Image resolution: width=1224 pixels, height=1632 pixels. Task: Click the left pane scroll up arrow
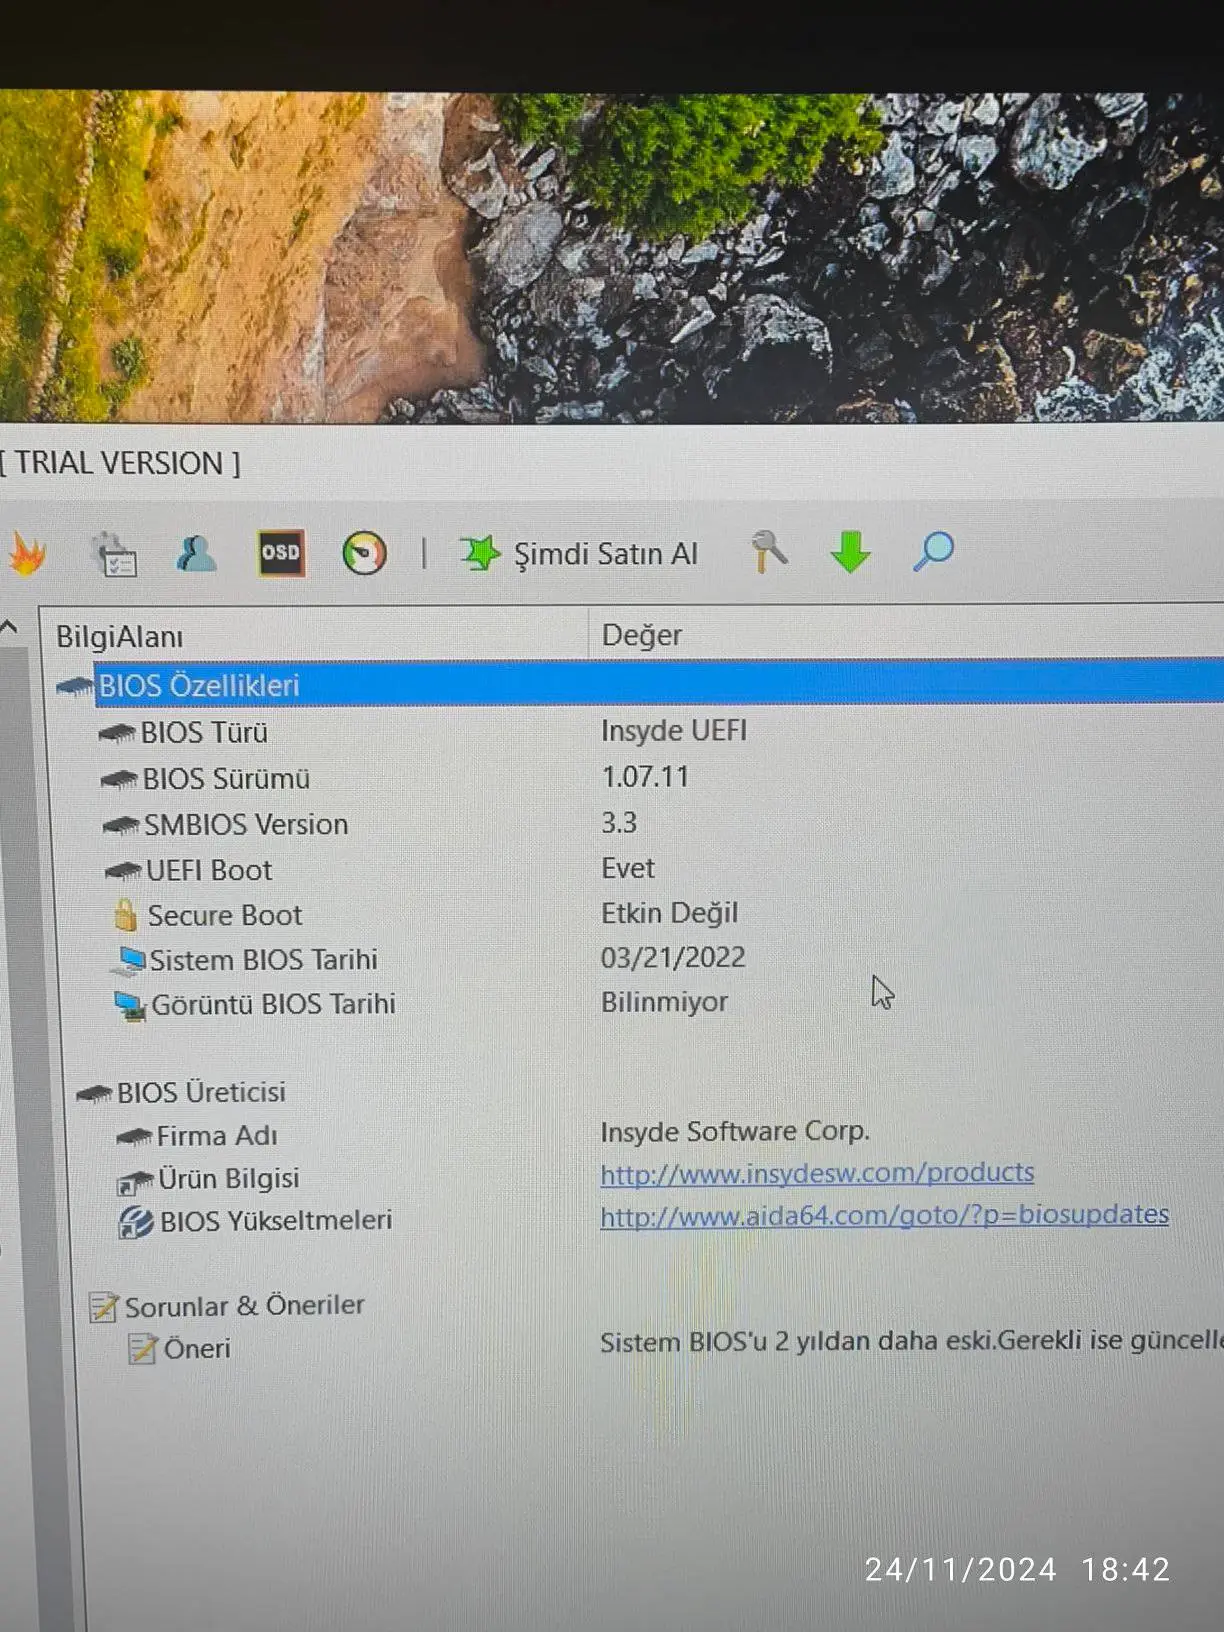10,628
